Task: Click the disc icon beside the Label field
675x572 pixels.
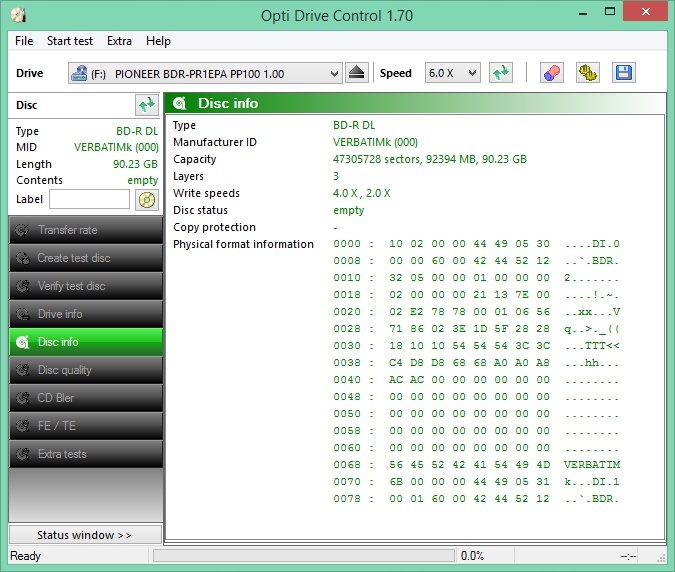Action: point(146,199)
